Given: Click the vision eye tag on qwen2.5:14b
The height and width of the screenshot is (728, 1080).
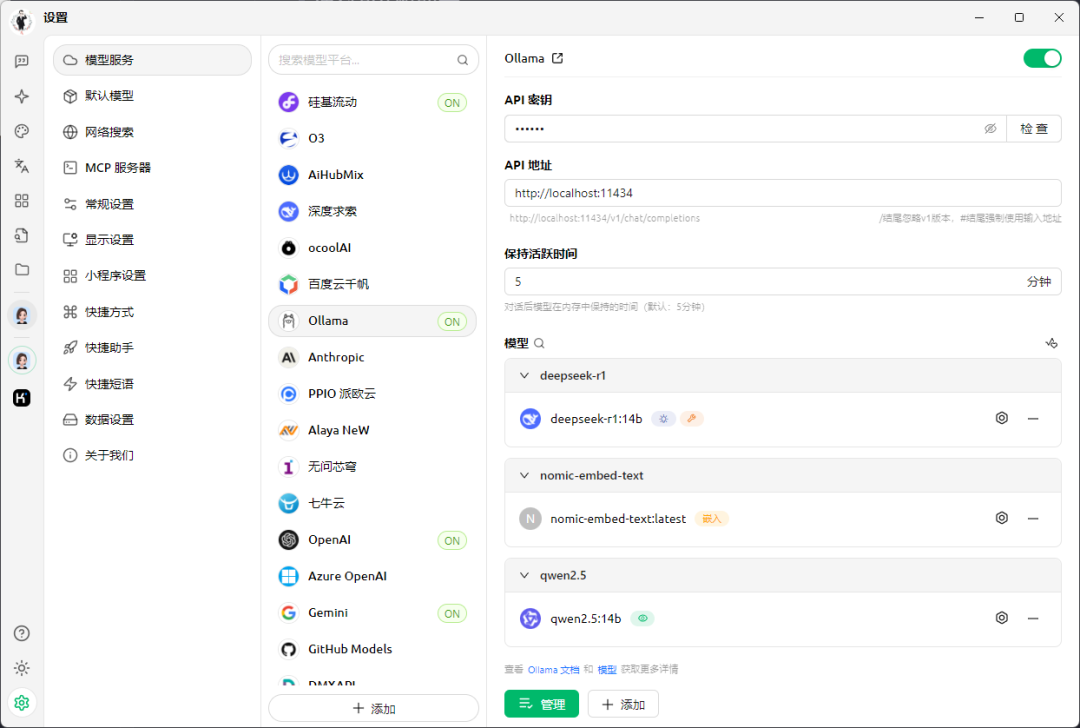Looking at the screenshot, I should click(x=643, y=618).
